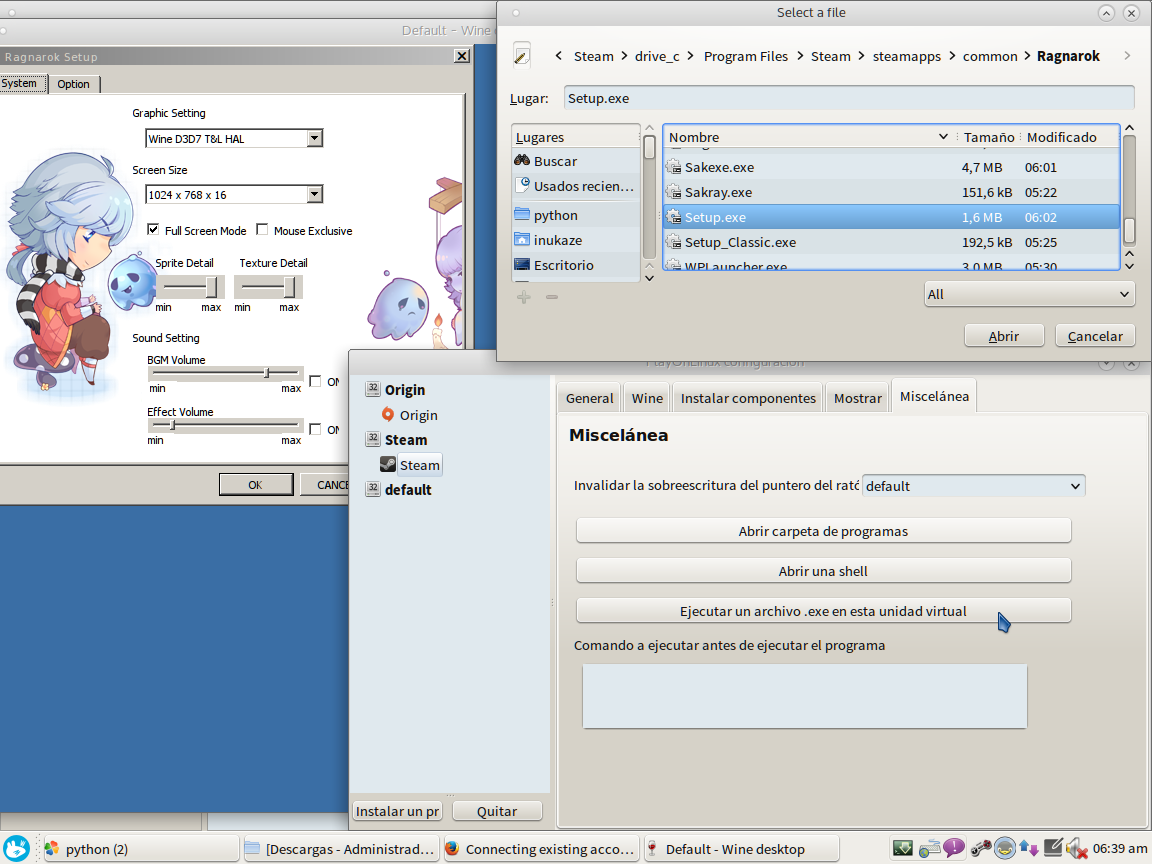Click the Texture Detail slider handle

[289, 287]
